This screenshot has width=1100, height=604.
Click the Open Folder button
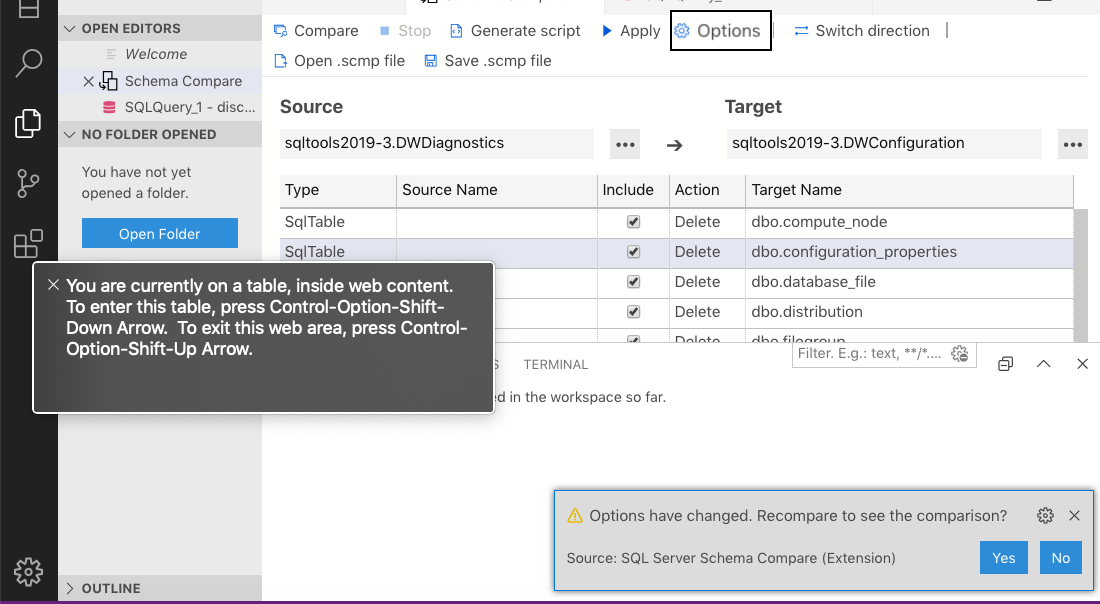click(160, 234)
